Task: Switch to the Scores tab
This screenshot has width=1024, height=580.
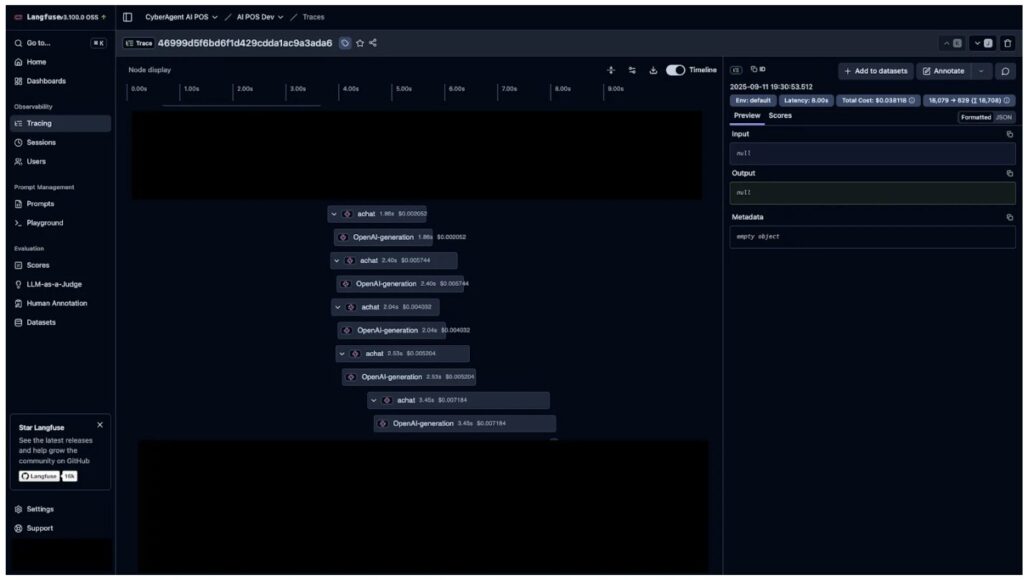Action: point(780,116)
